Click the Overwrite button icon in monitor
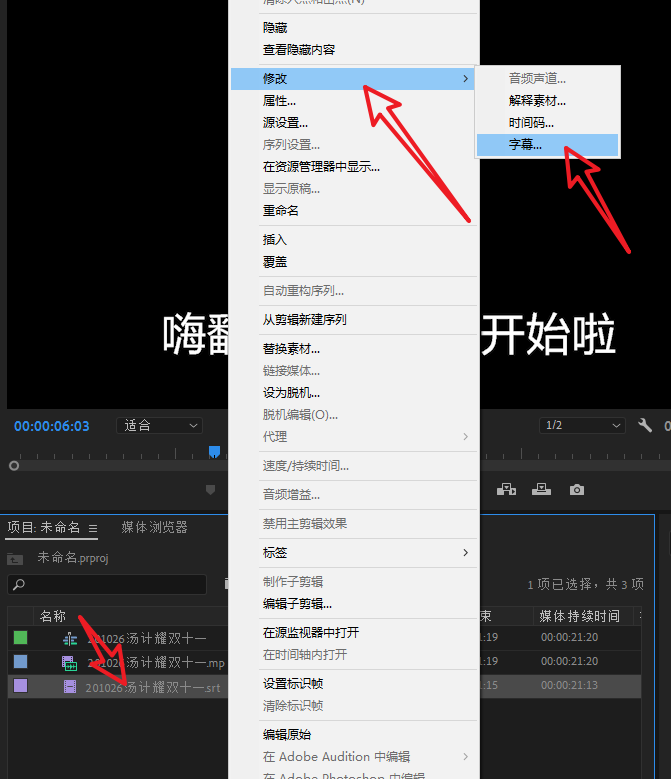This screenshot has width=671, height=779. [x=541, y=490]
